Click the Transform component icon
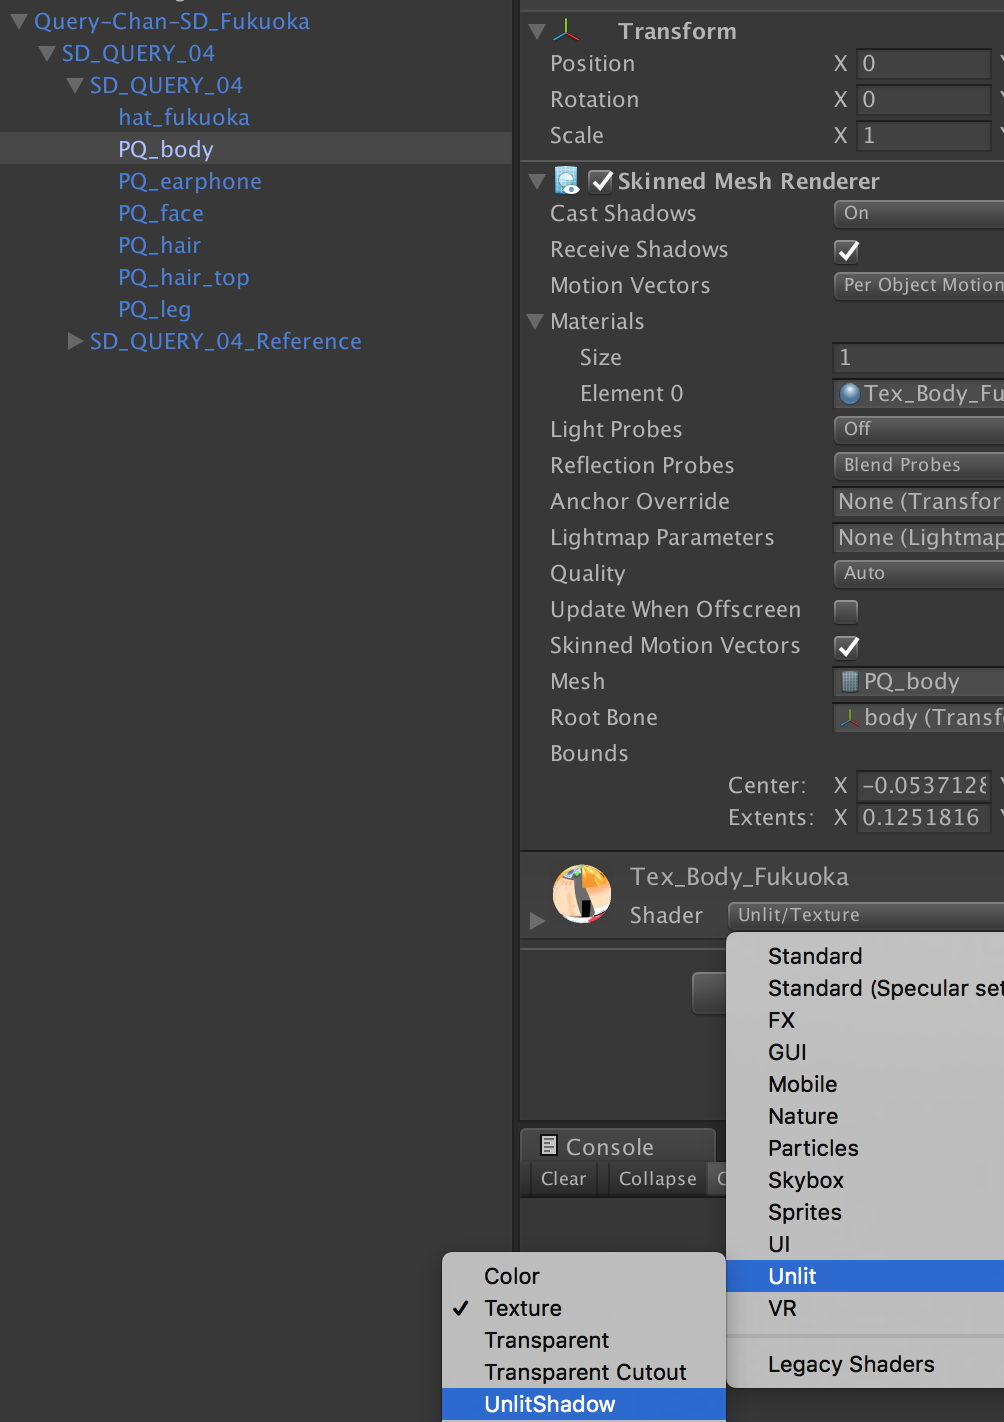The image size is (1004, 1422). (567, 31)
